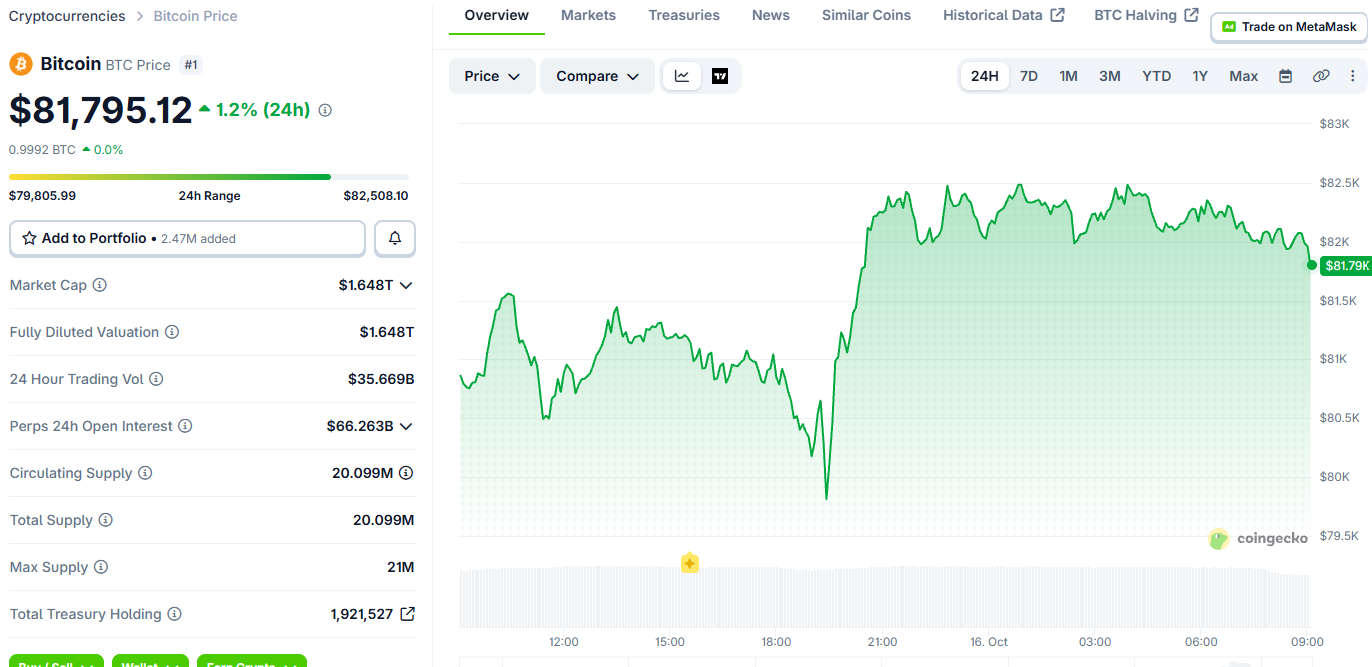Click the external link icon on Historical Data
The image size is (1372, 667).
tap(1058, 15)
